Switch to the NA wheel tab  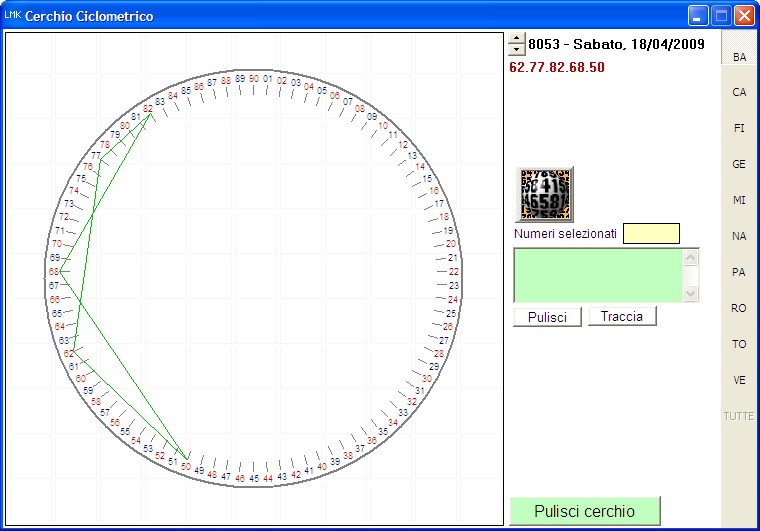[739, 236]
